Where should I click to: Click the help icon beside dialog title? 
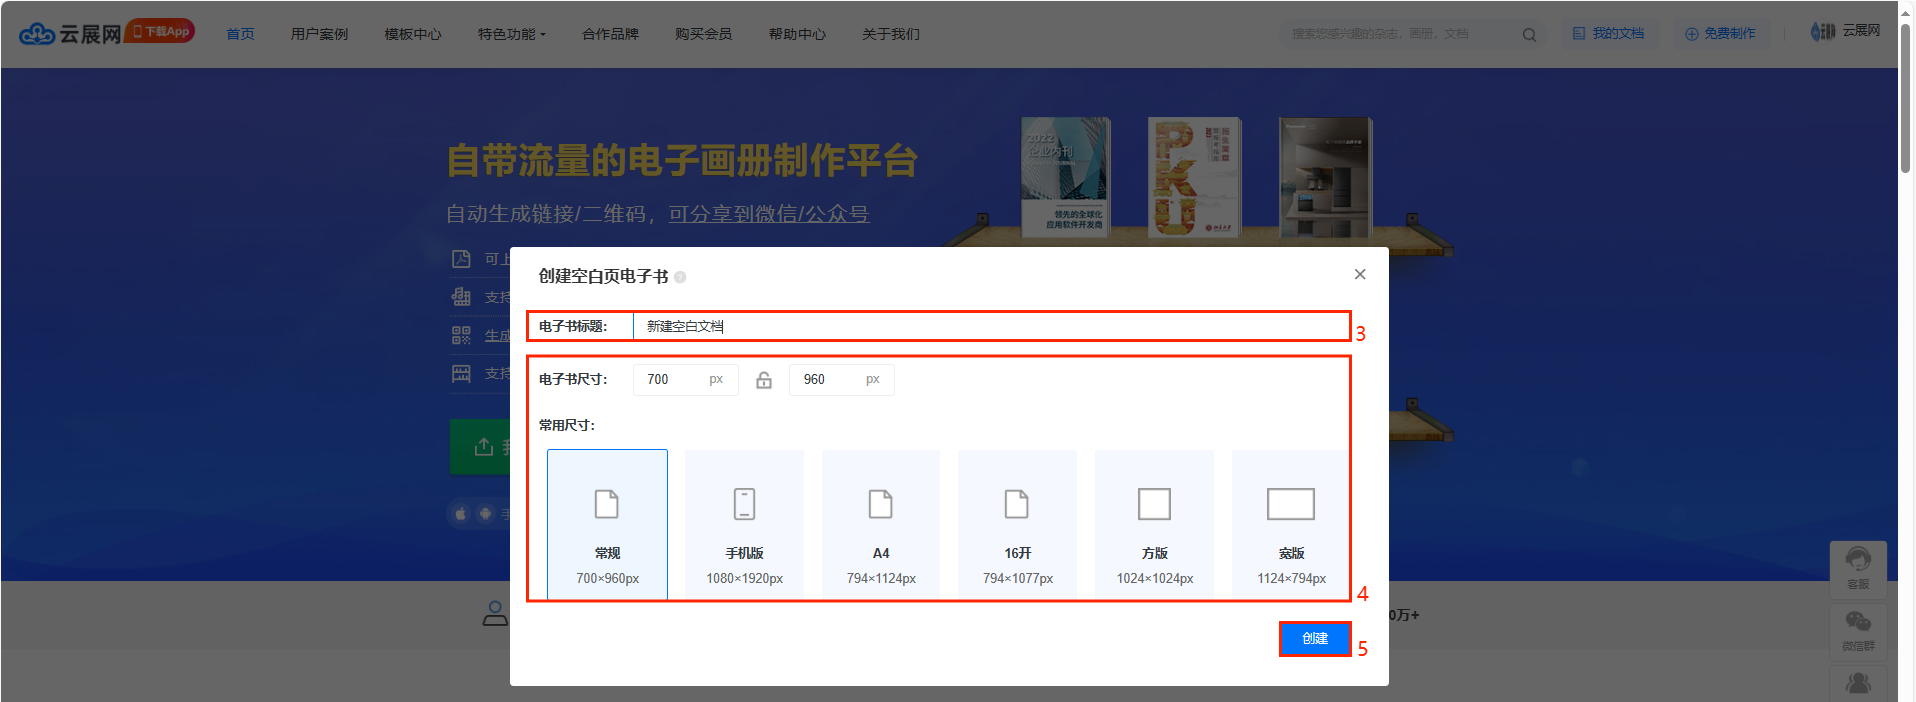(680, 277)
